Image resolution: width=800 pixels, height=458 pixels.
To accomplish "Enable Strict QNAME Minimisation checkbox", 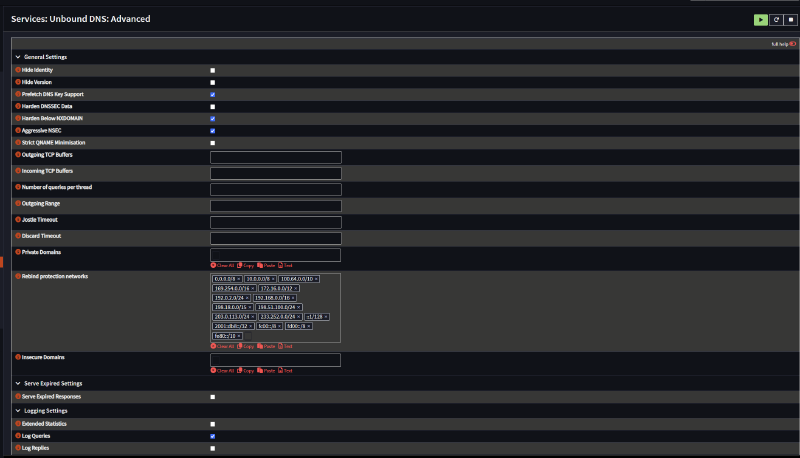I will (x=213, y=143).
